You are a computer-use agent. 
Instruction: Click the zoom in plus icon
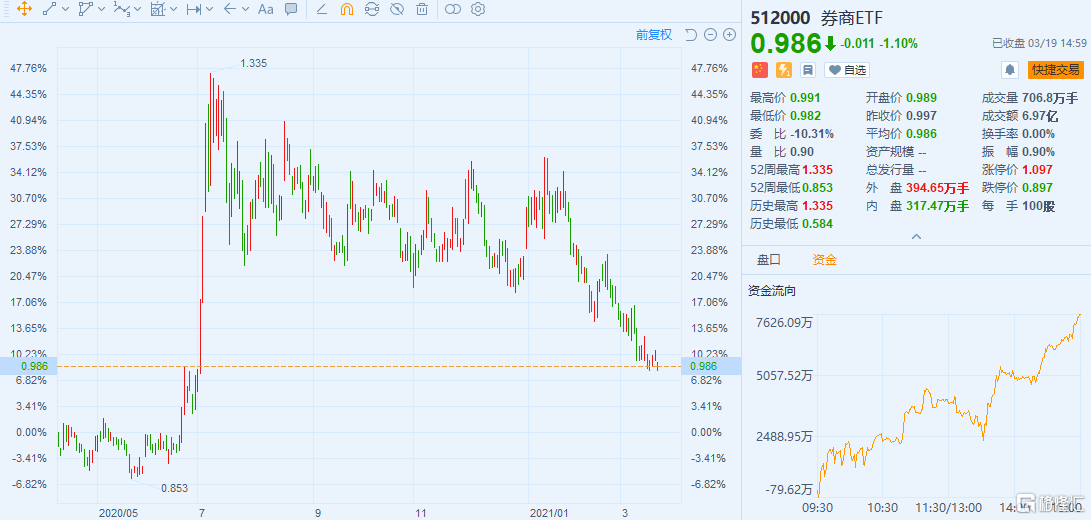click(729, 35)
